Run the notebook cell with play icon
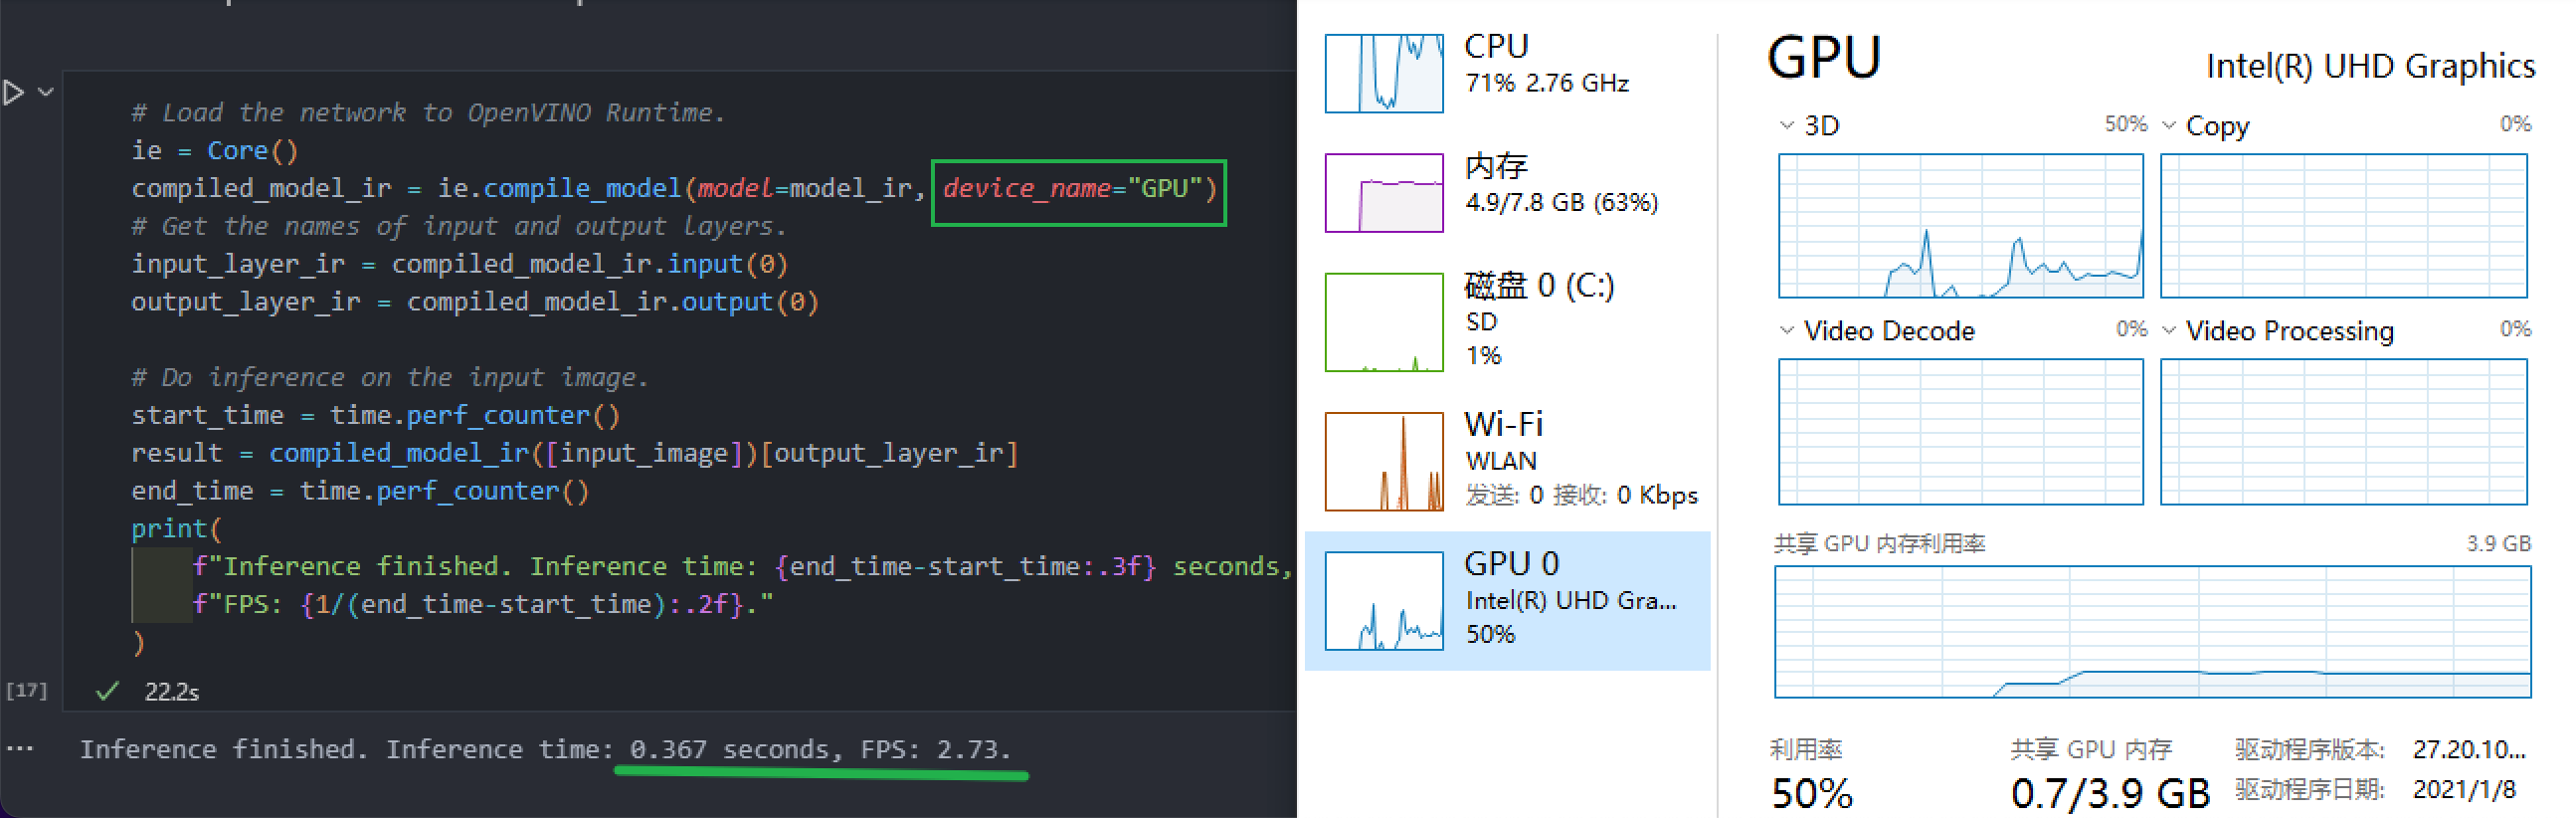The image size is (2576, 818). [13, 93]
